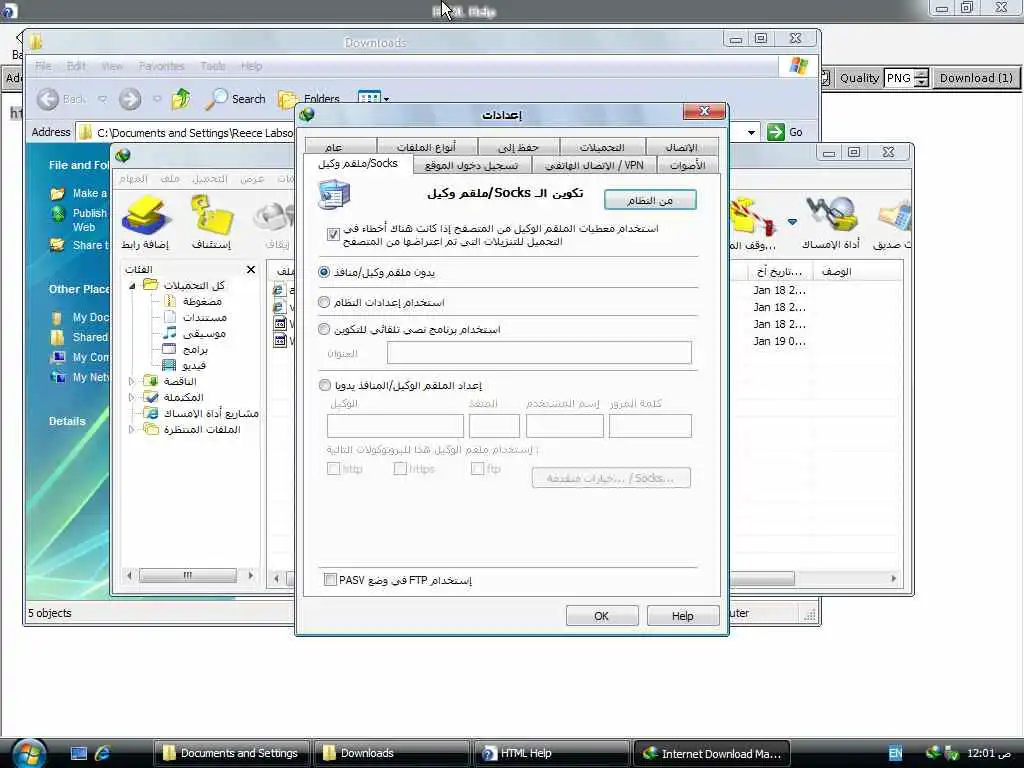1024x768 pixels.
Task: Click the IDM tray icon near the clock
Action: coord(933,753)
